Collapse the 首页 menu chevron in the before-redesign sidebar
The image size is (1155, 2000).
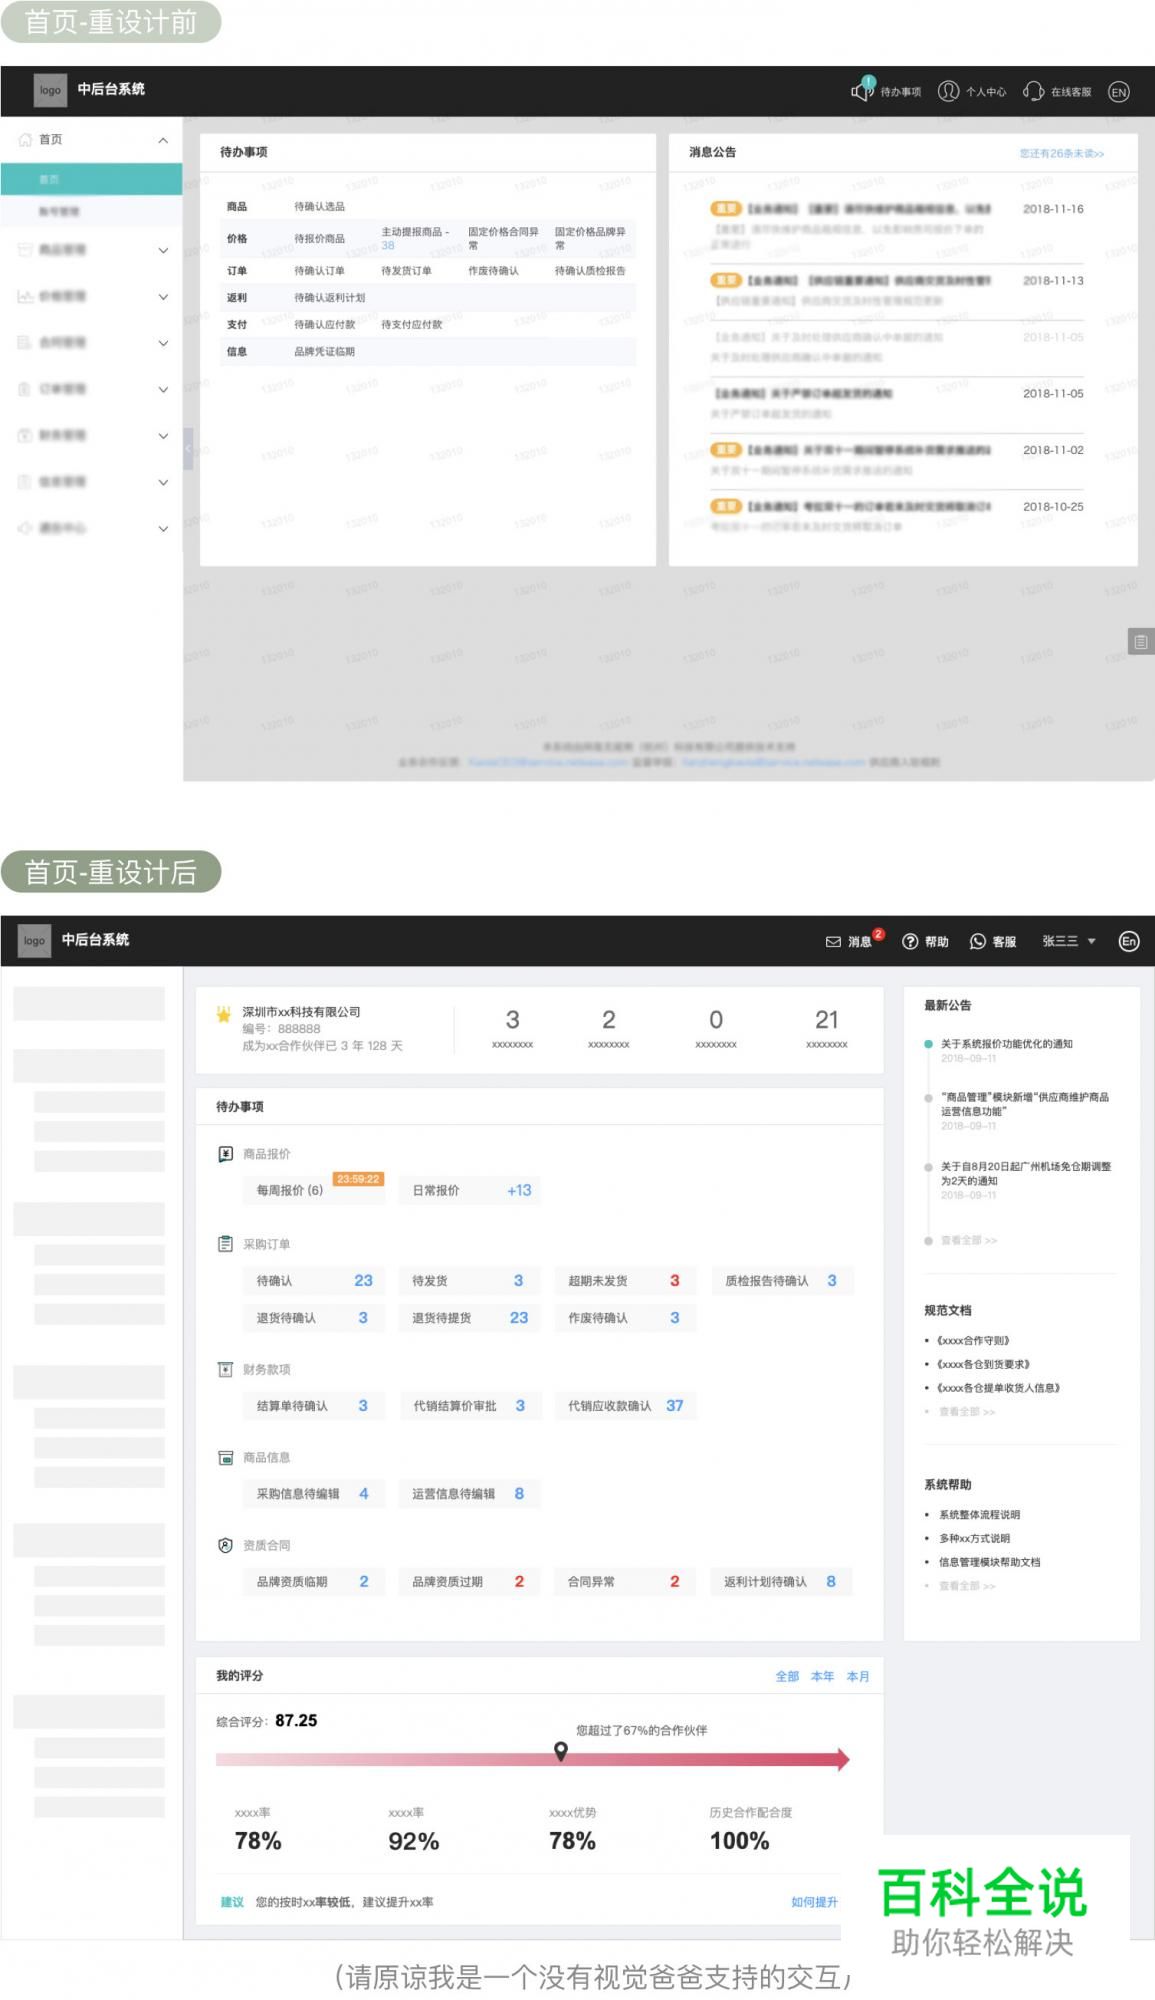click(x=163, y=140)
